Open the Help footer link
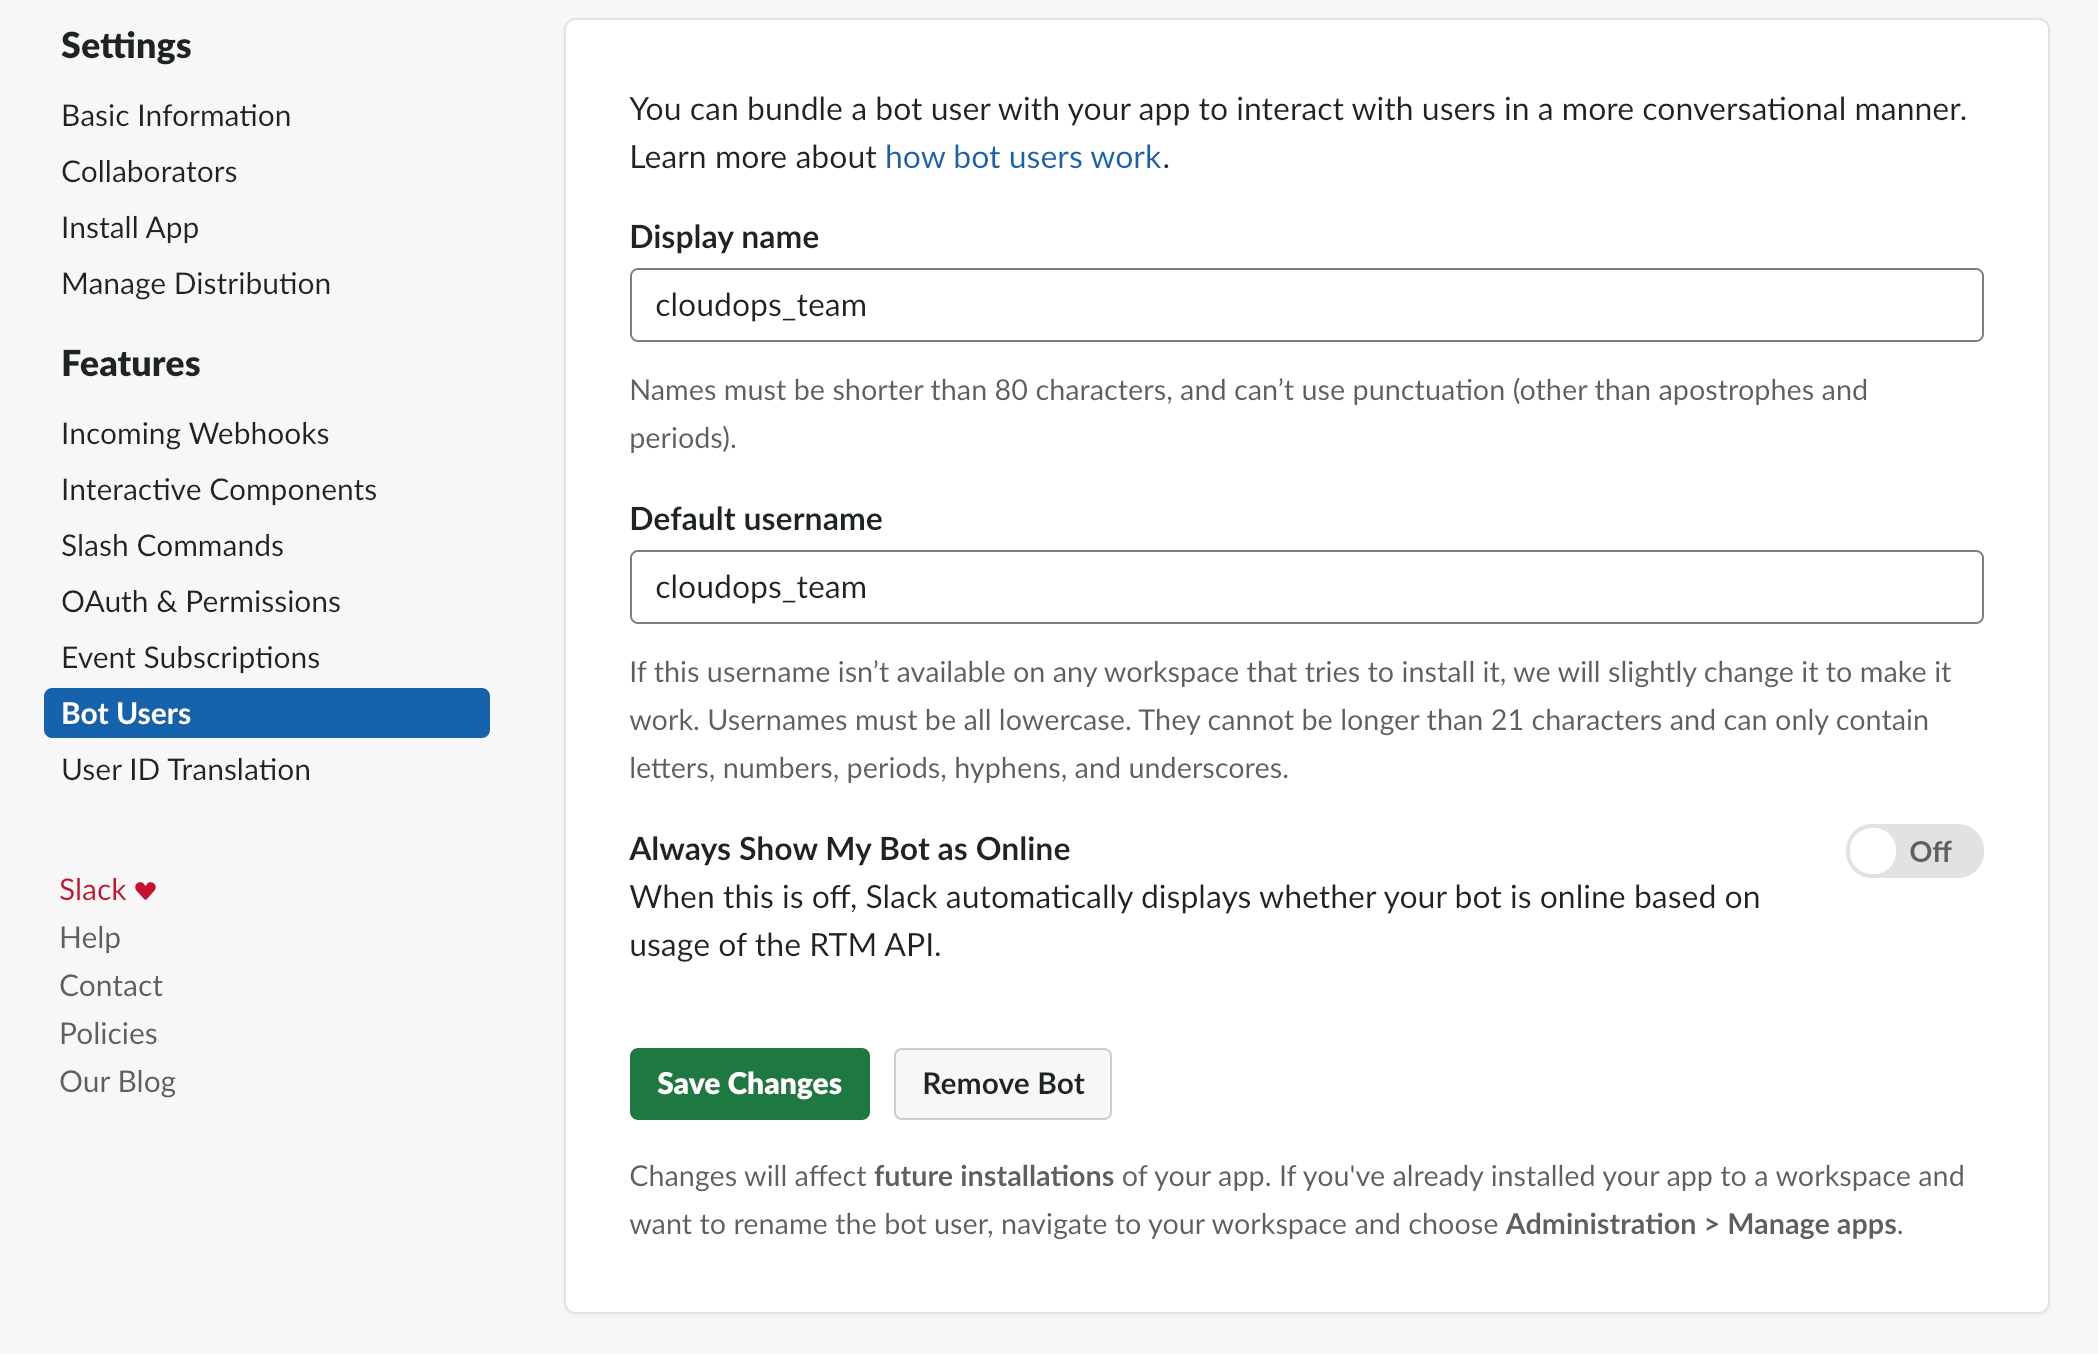 [90, 938]
